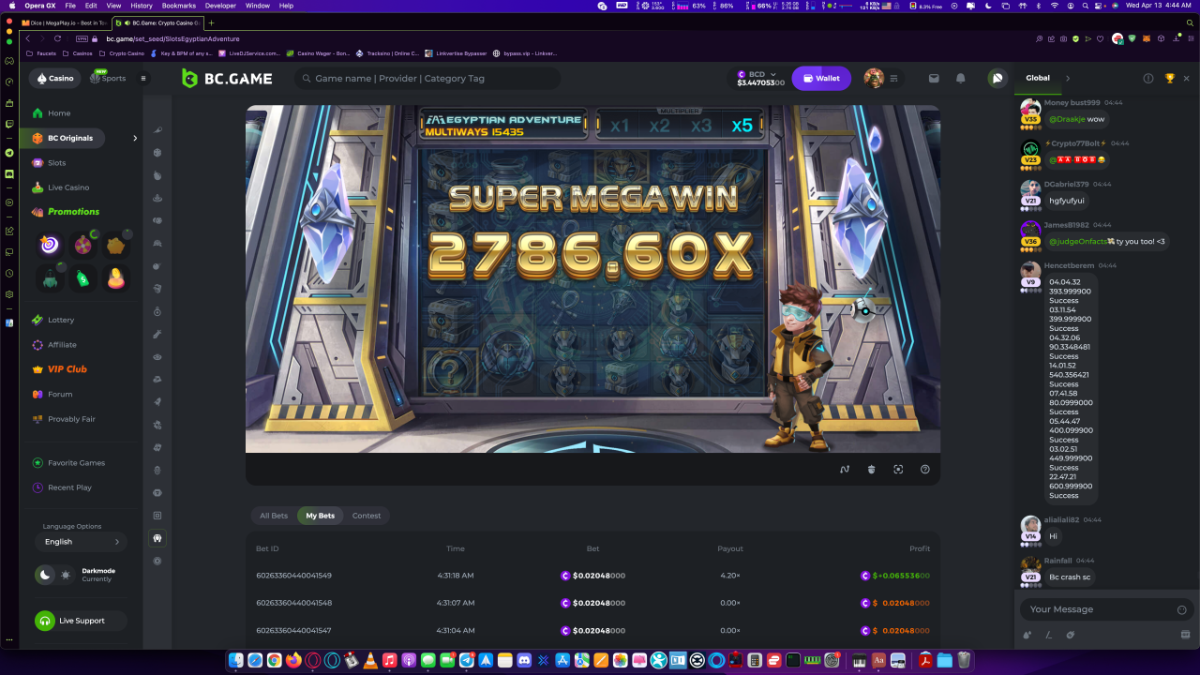Click the trophy icon in chat header
This screenshot has height=675, width=1200.
click(x=1169, y=78)
